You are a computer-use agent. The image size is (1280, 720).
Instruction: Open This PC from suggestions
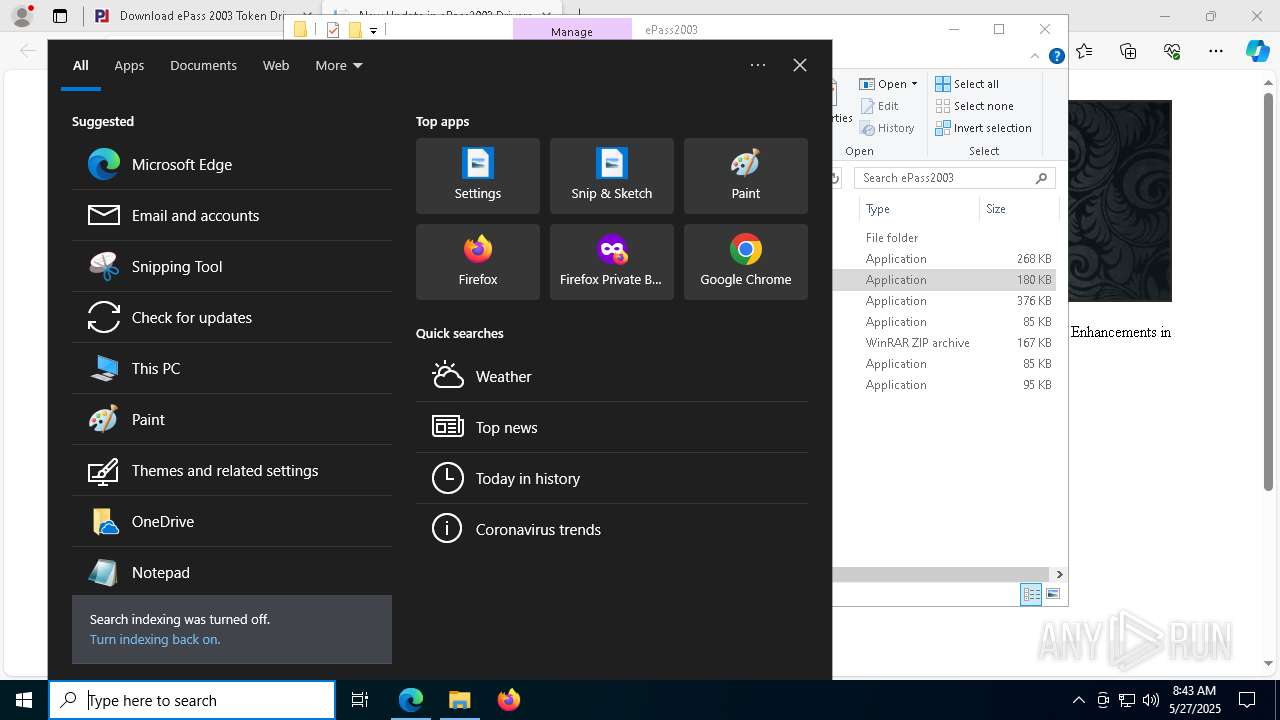click(x=232, y=368)
